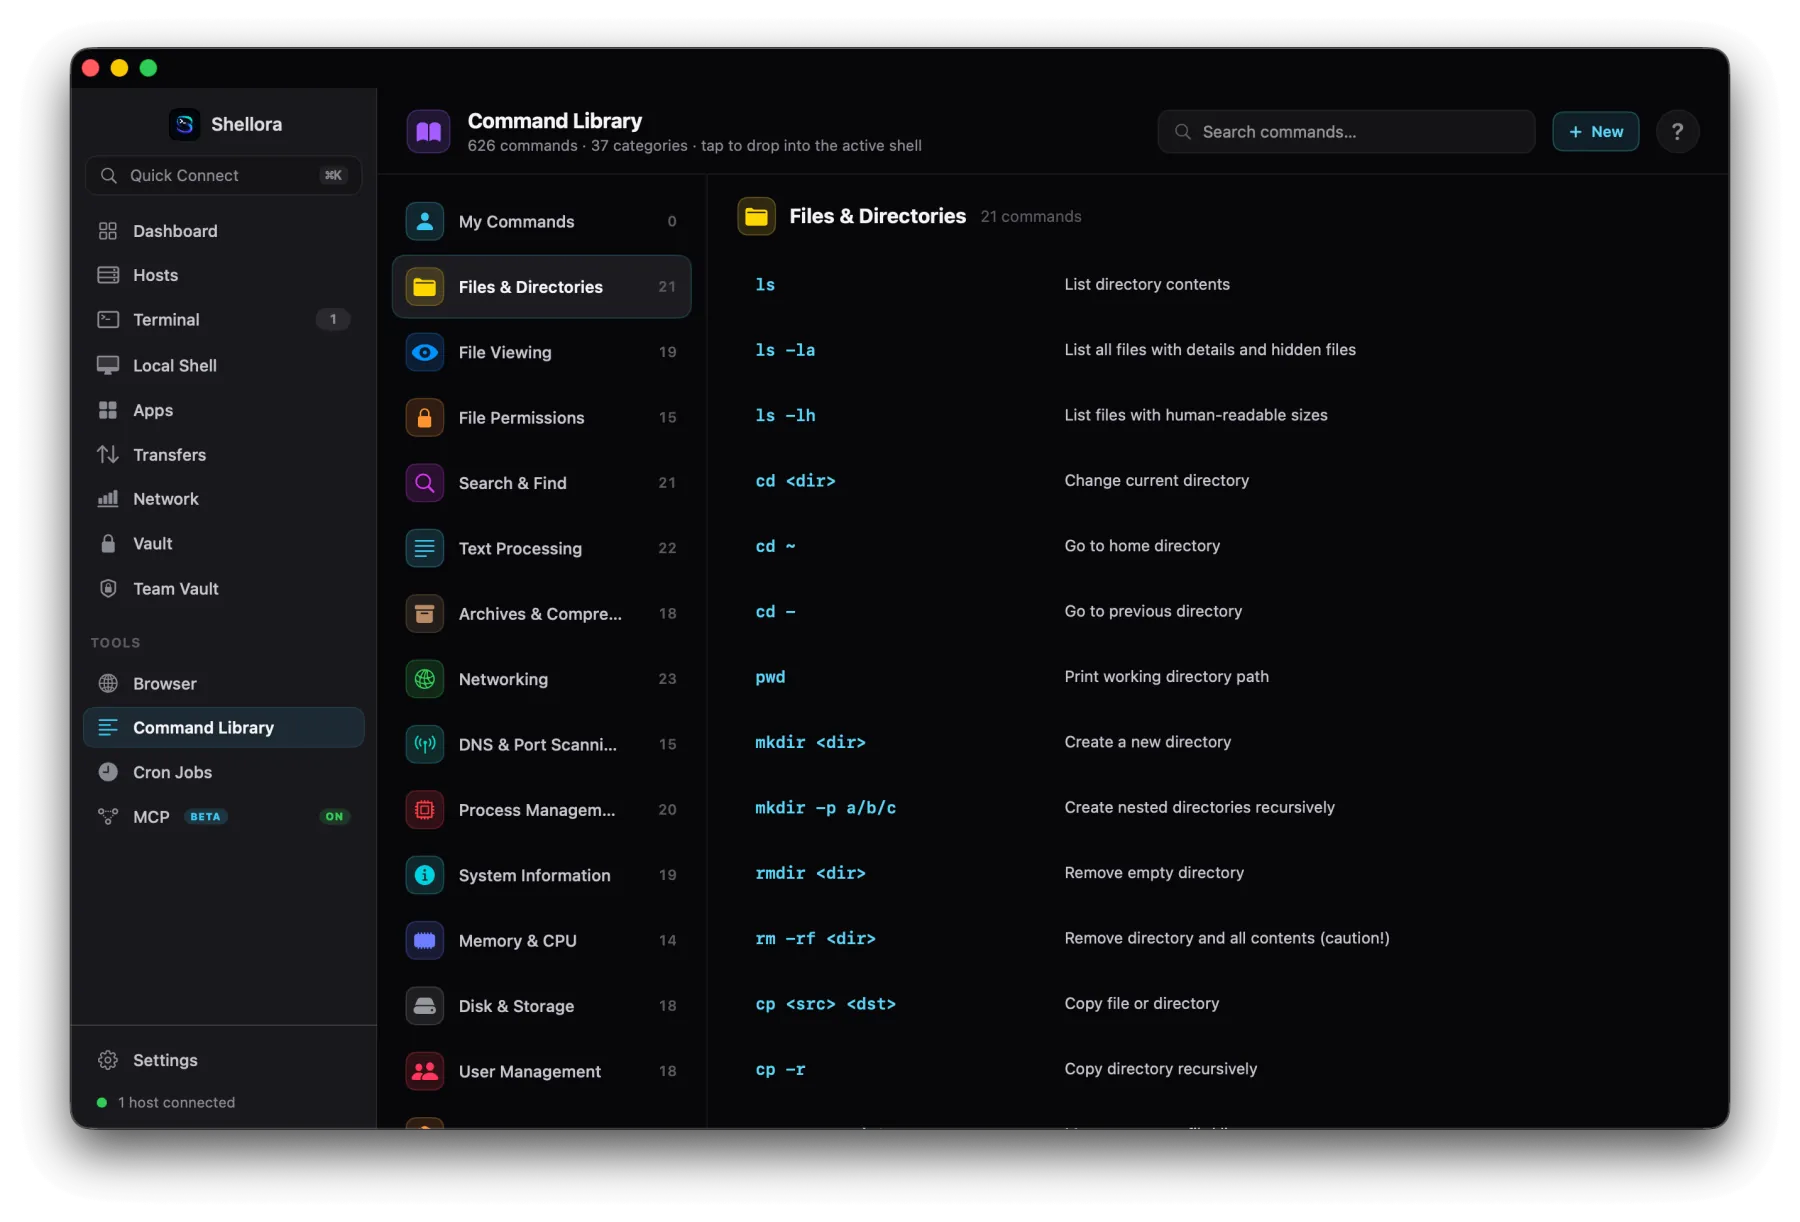Click the cd ~ command
The image size is (1800, 1222).
coord(775,546)
